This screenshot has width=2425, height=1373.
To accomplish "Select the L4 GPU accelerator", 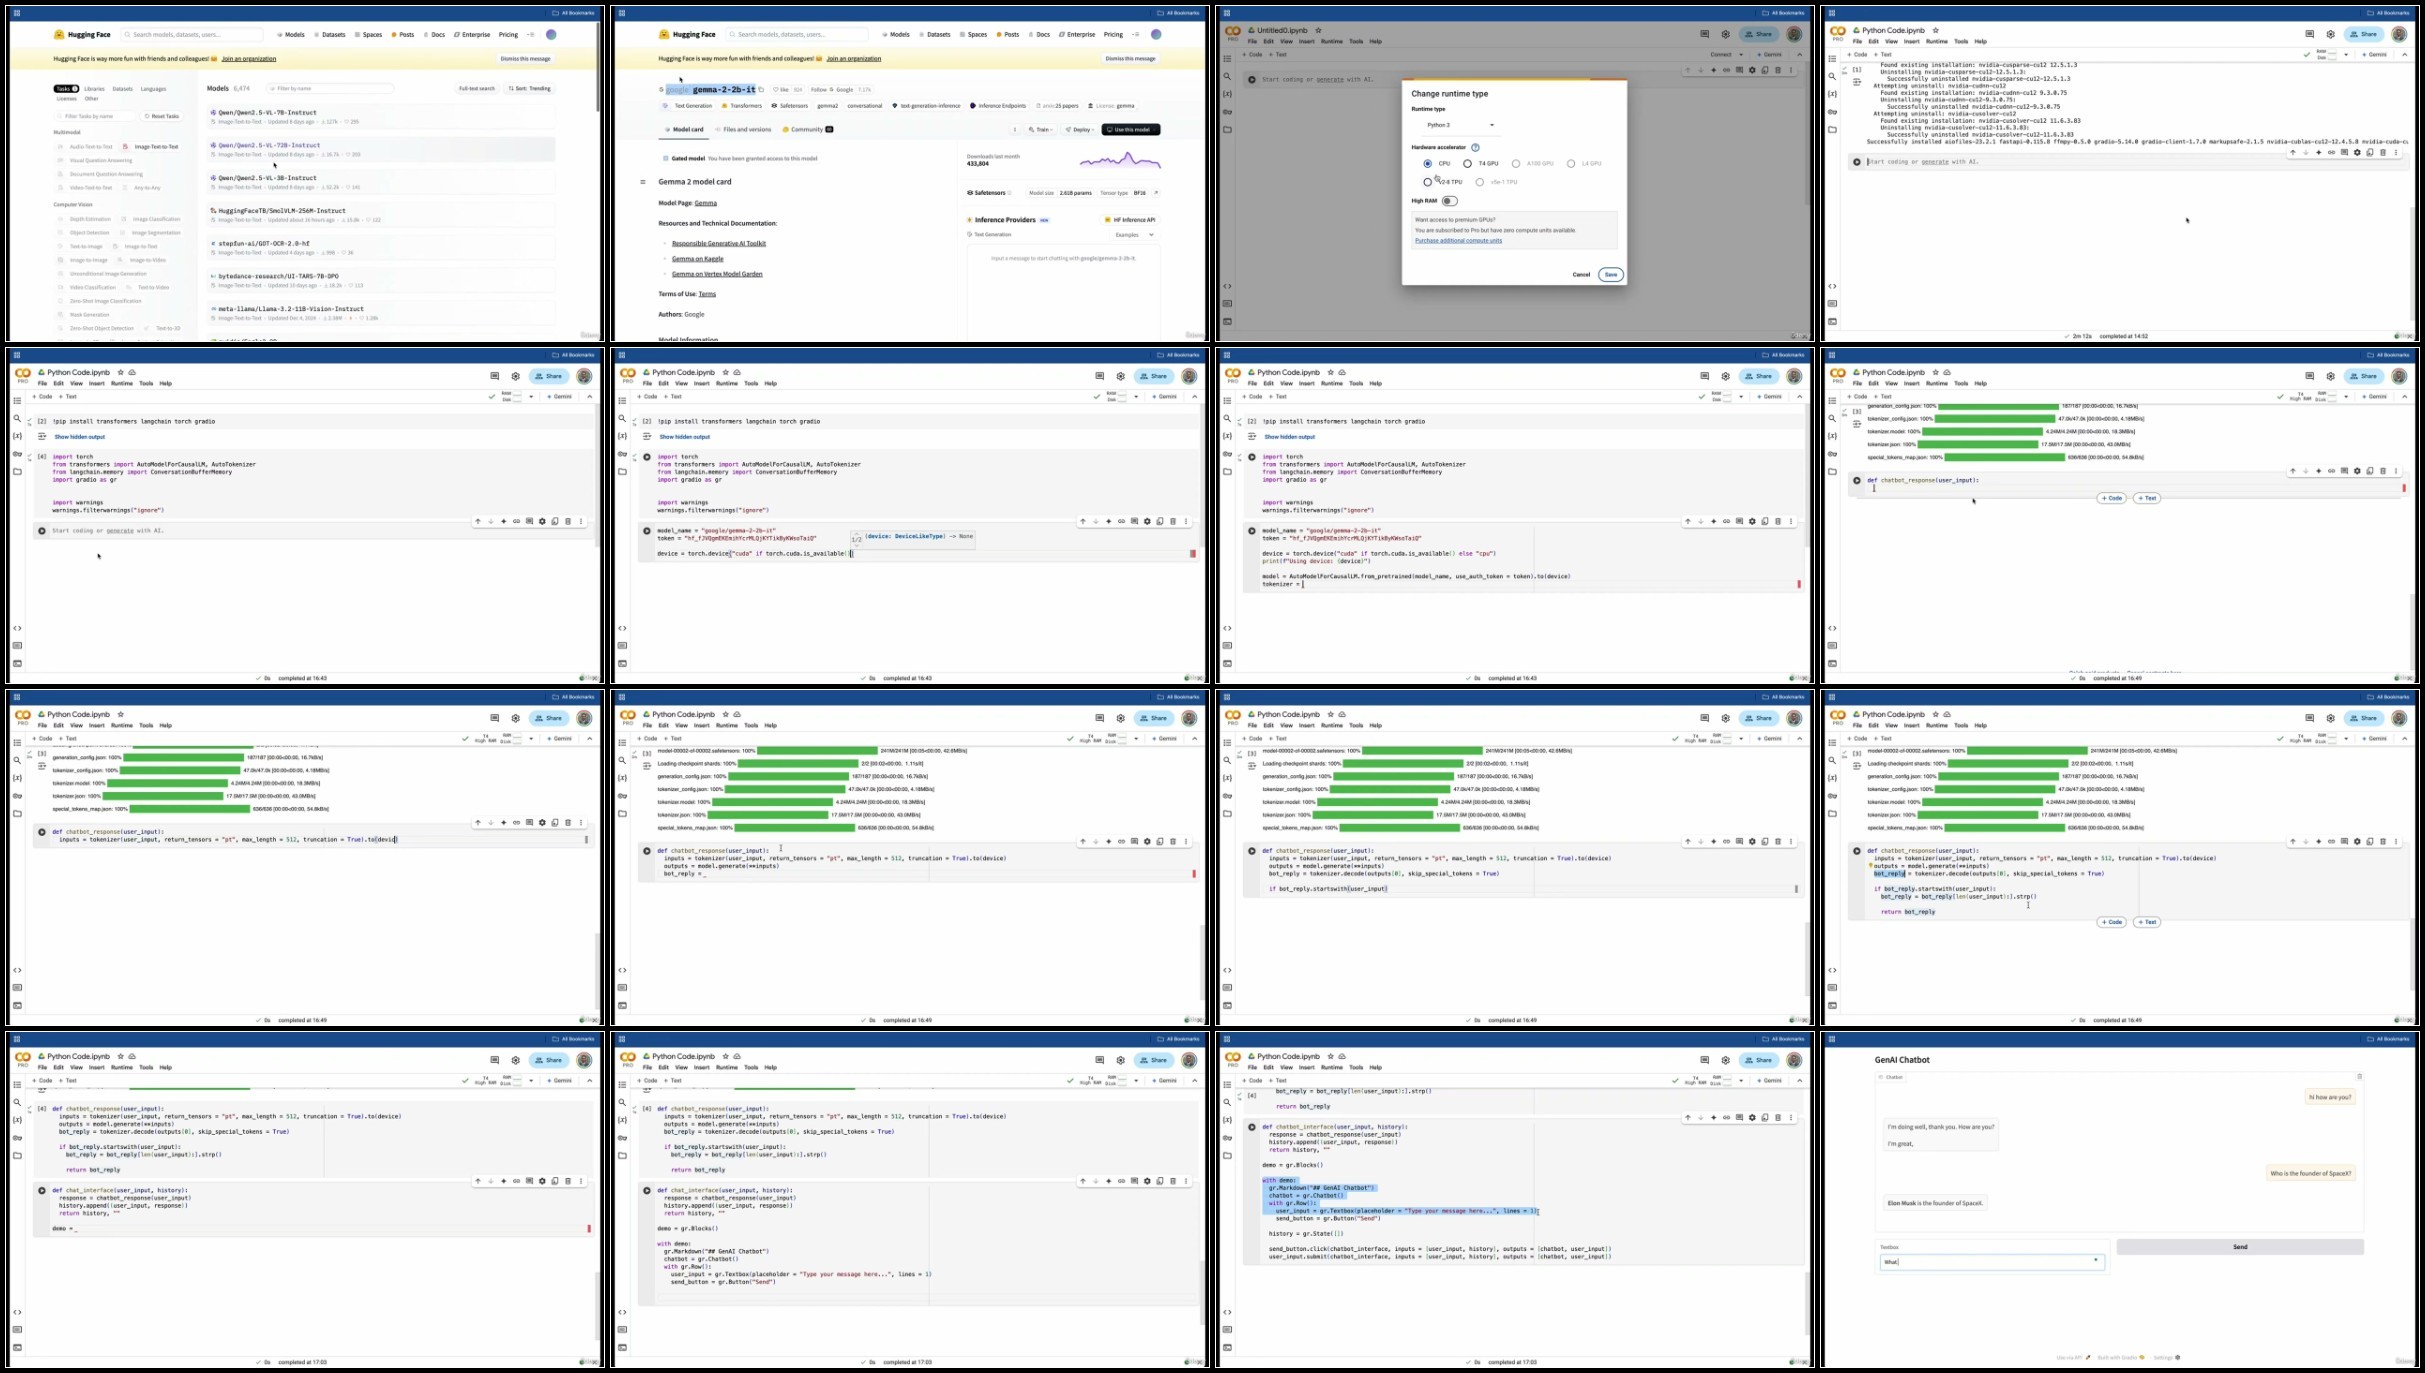I will (x=1571, y=163).
